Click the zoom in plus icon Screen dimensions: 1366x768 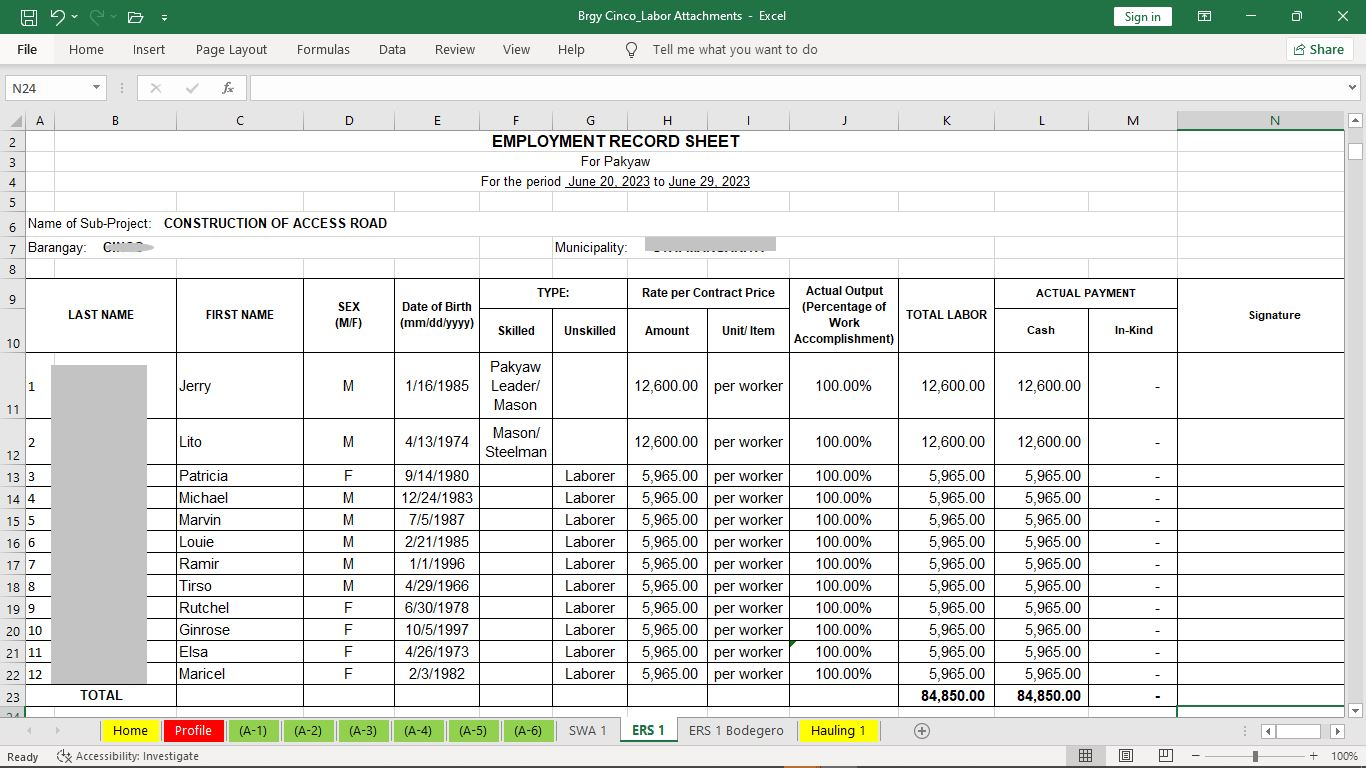point(1313,756)
